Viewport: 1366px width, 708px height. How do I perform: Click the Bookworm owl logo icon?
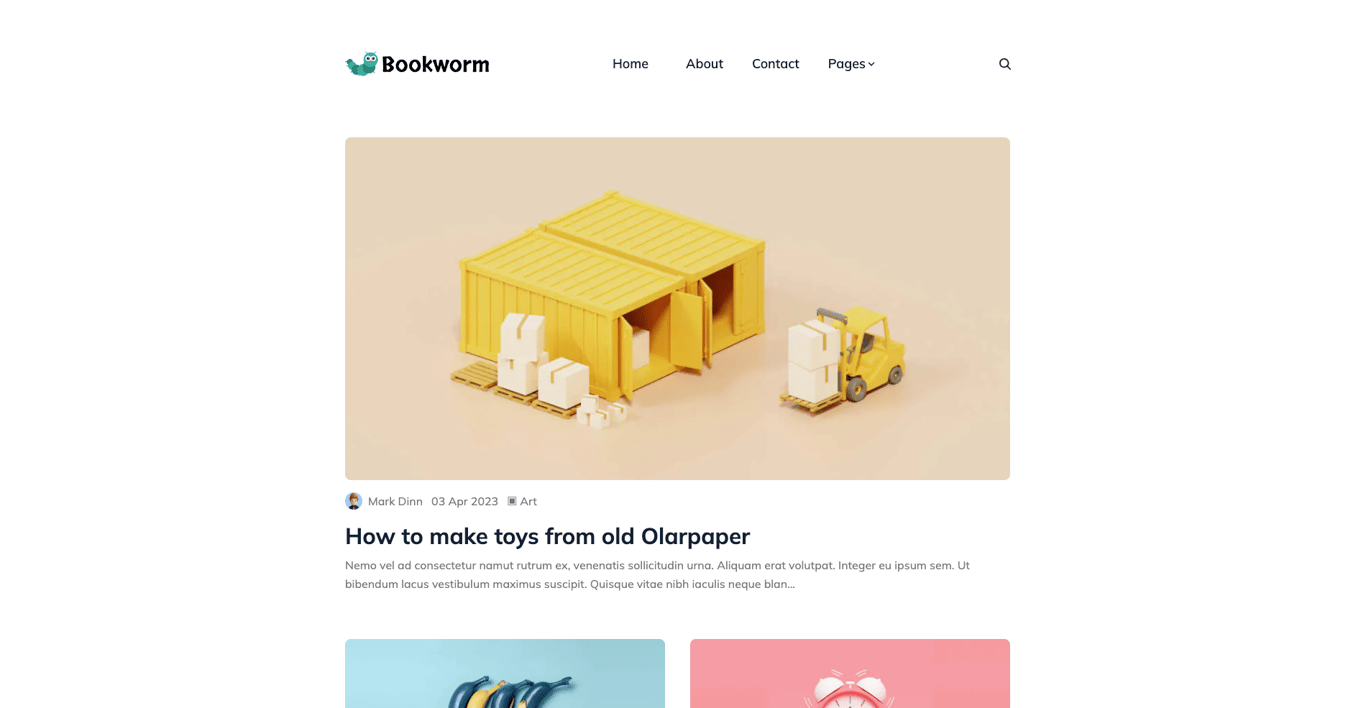coord(362,64)
